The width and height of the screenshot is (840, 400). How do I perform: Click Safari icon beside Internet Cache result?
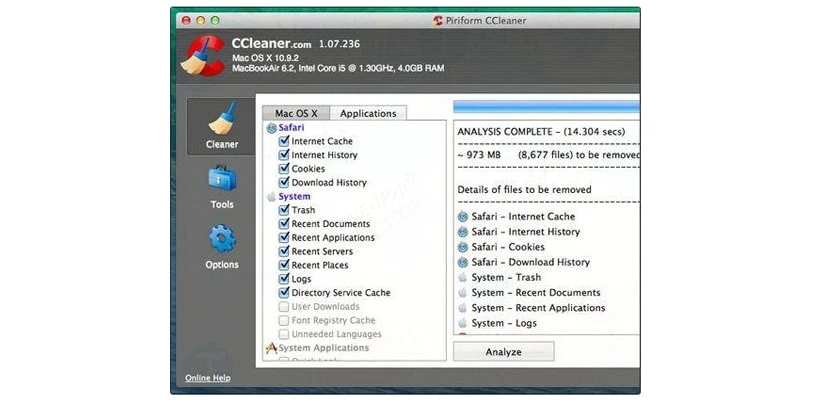click(x=463, y=217)
